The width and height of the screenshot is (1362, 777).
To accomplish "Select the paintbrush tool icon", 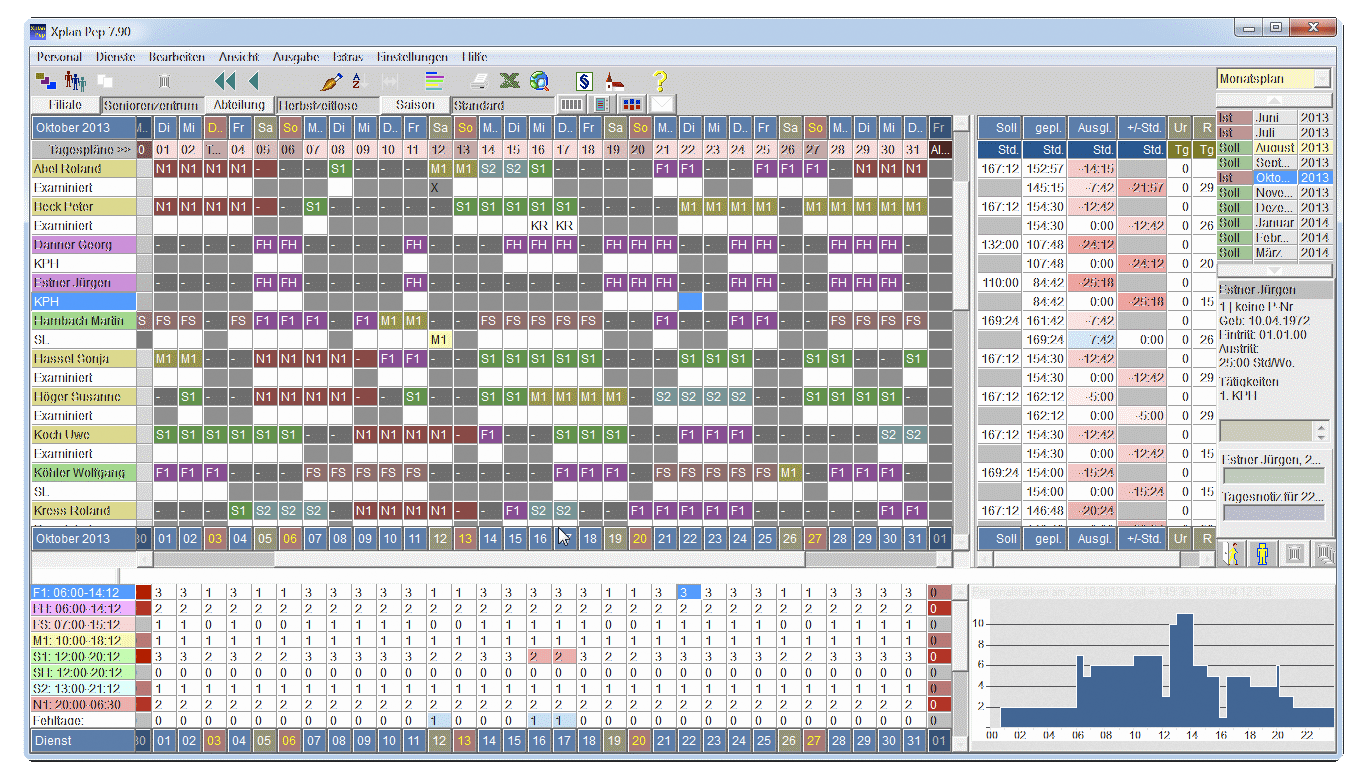I will point(331,81).
